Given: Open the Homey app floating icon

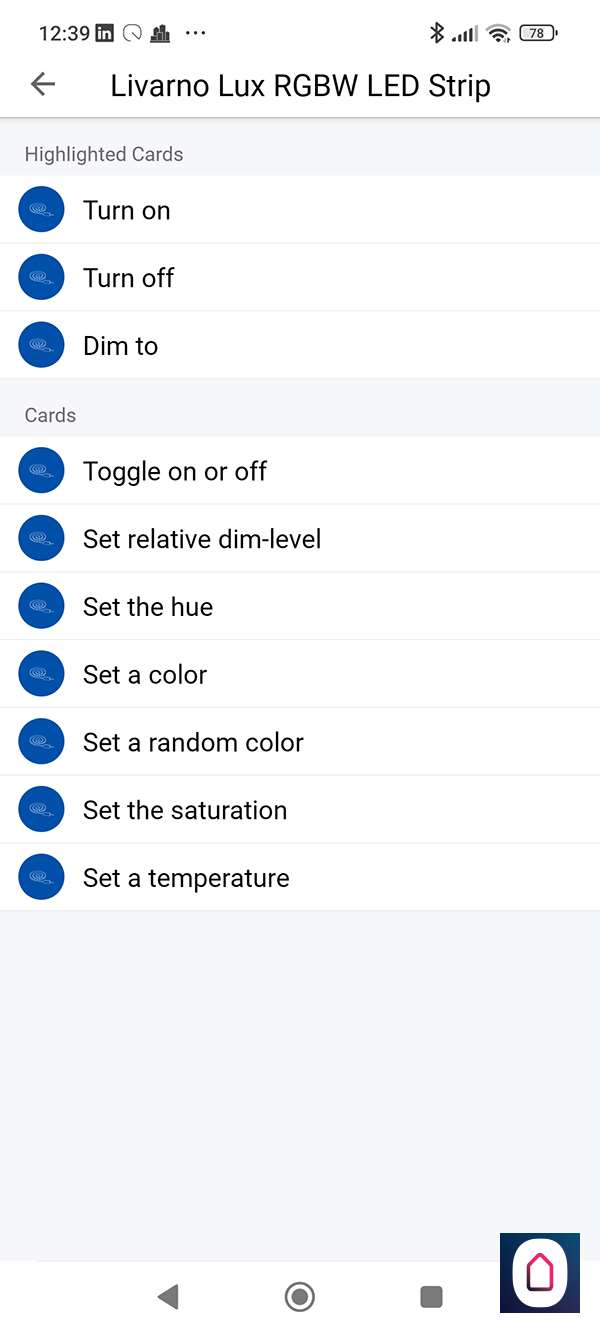Looking at the screenshot, I should (540, 1272).
